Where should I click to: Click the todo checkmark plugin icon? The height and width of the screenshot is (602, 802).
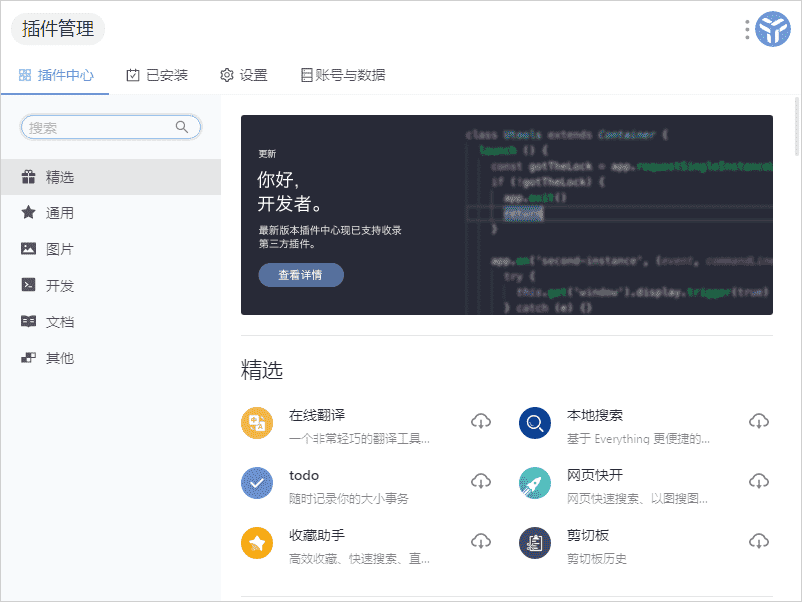pyautogui.click(x=257, y=482)
